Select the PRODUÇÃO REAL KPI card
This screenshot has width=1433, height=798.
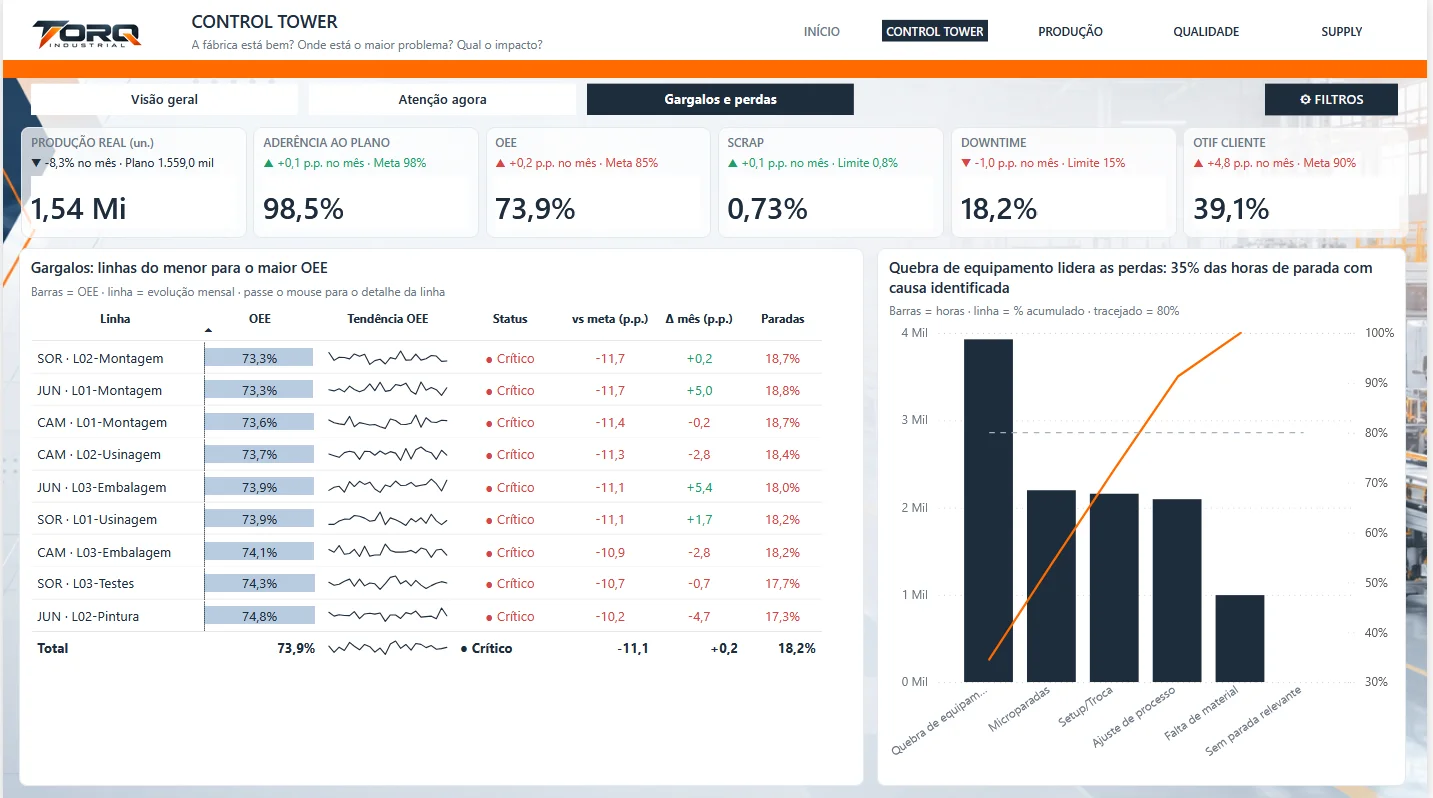click(x=134, y=182)
